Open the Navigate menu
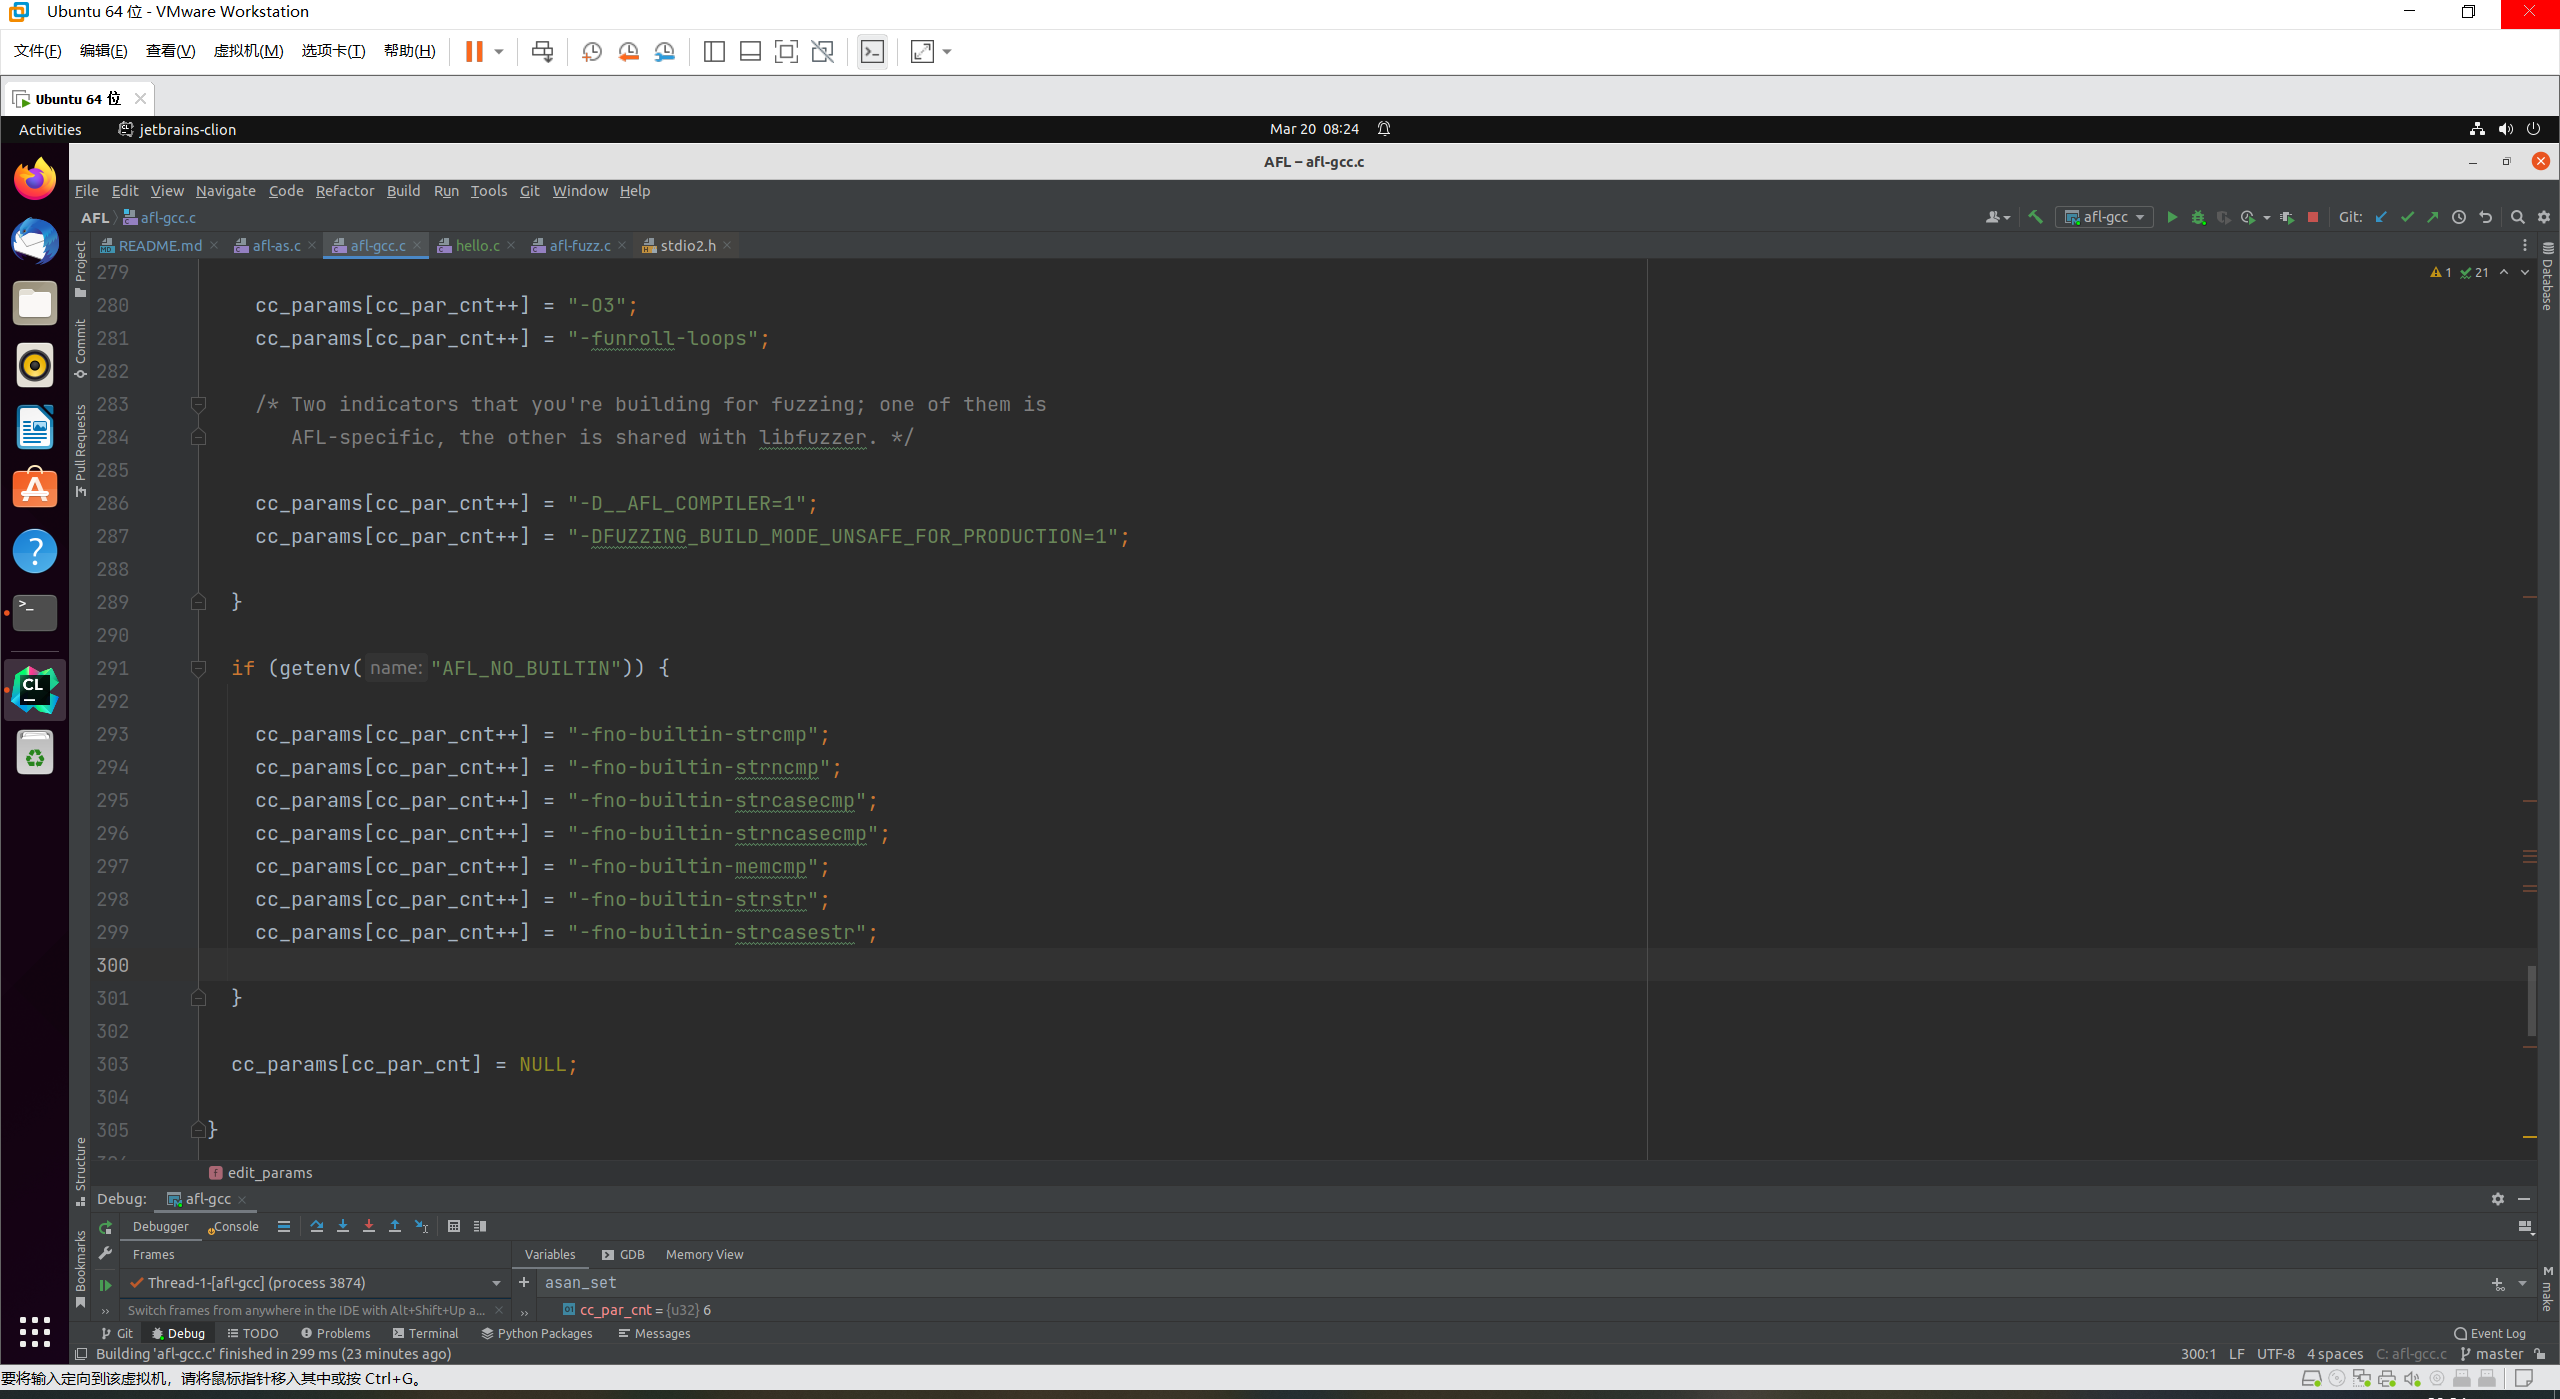 (226, 191)
